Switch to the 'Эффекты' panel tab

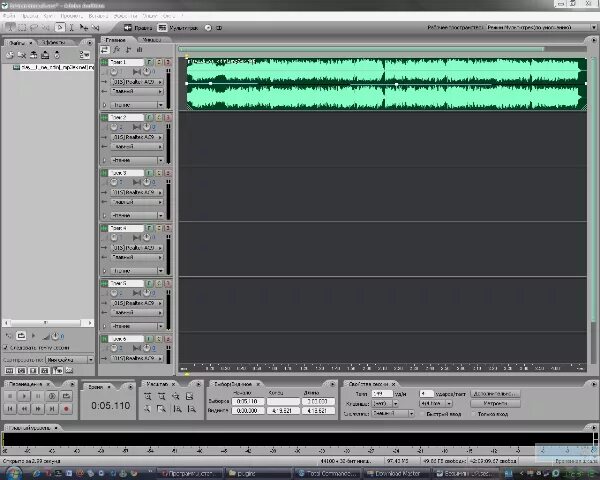coord(54,42)
